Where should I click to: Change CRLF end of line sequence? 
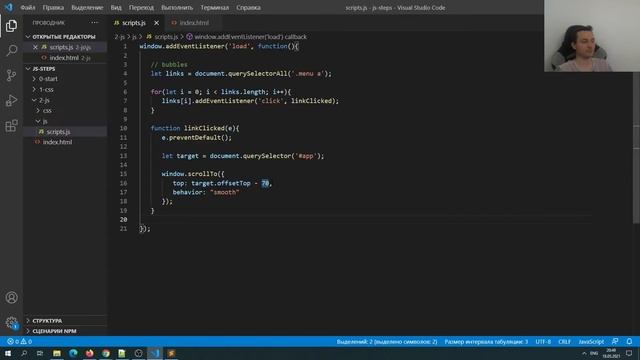(564, 342)
